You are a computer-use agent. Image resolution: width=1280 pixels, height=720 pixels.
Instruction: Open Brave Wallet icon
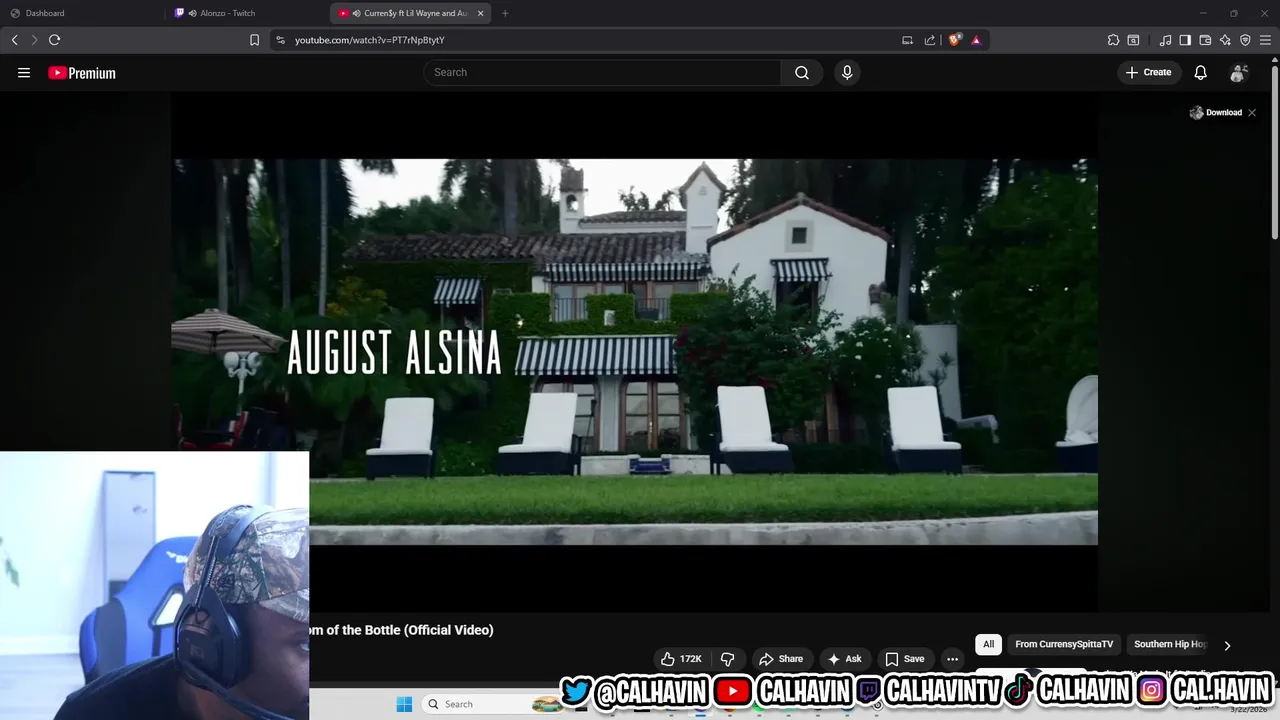[x=1205, y=40]
